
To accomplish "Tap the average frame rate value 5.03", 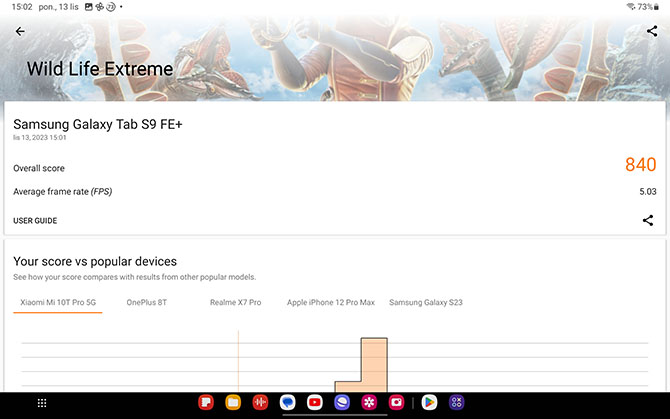I will point(648,191).
